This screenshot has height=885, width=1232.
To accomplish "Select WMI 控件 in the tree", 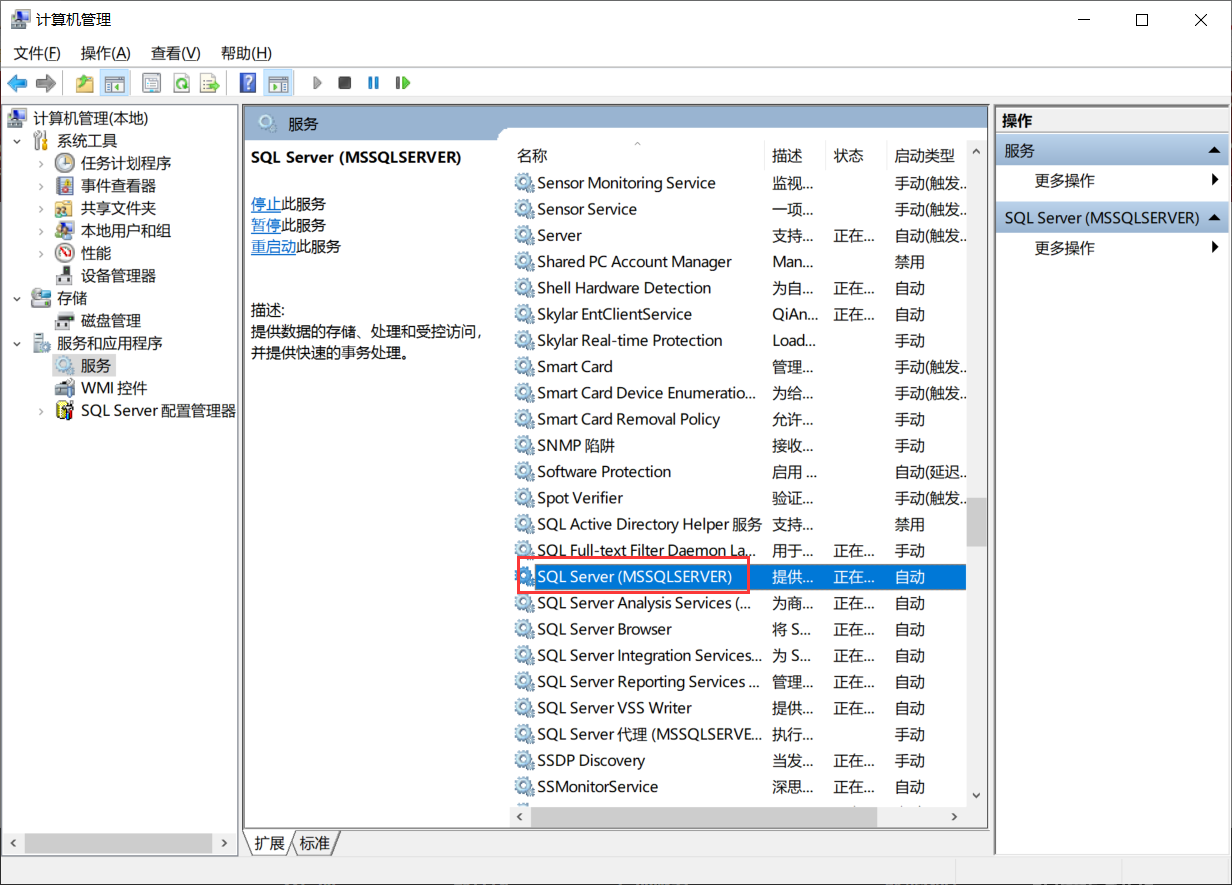I will pos(114,388).
